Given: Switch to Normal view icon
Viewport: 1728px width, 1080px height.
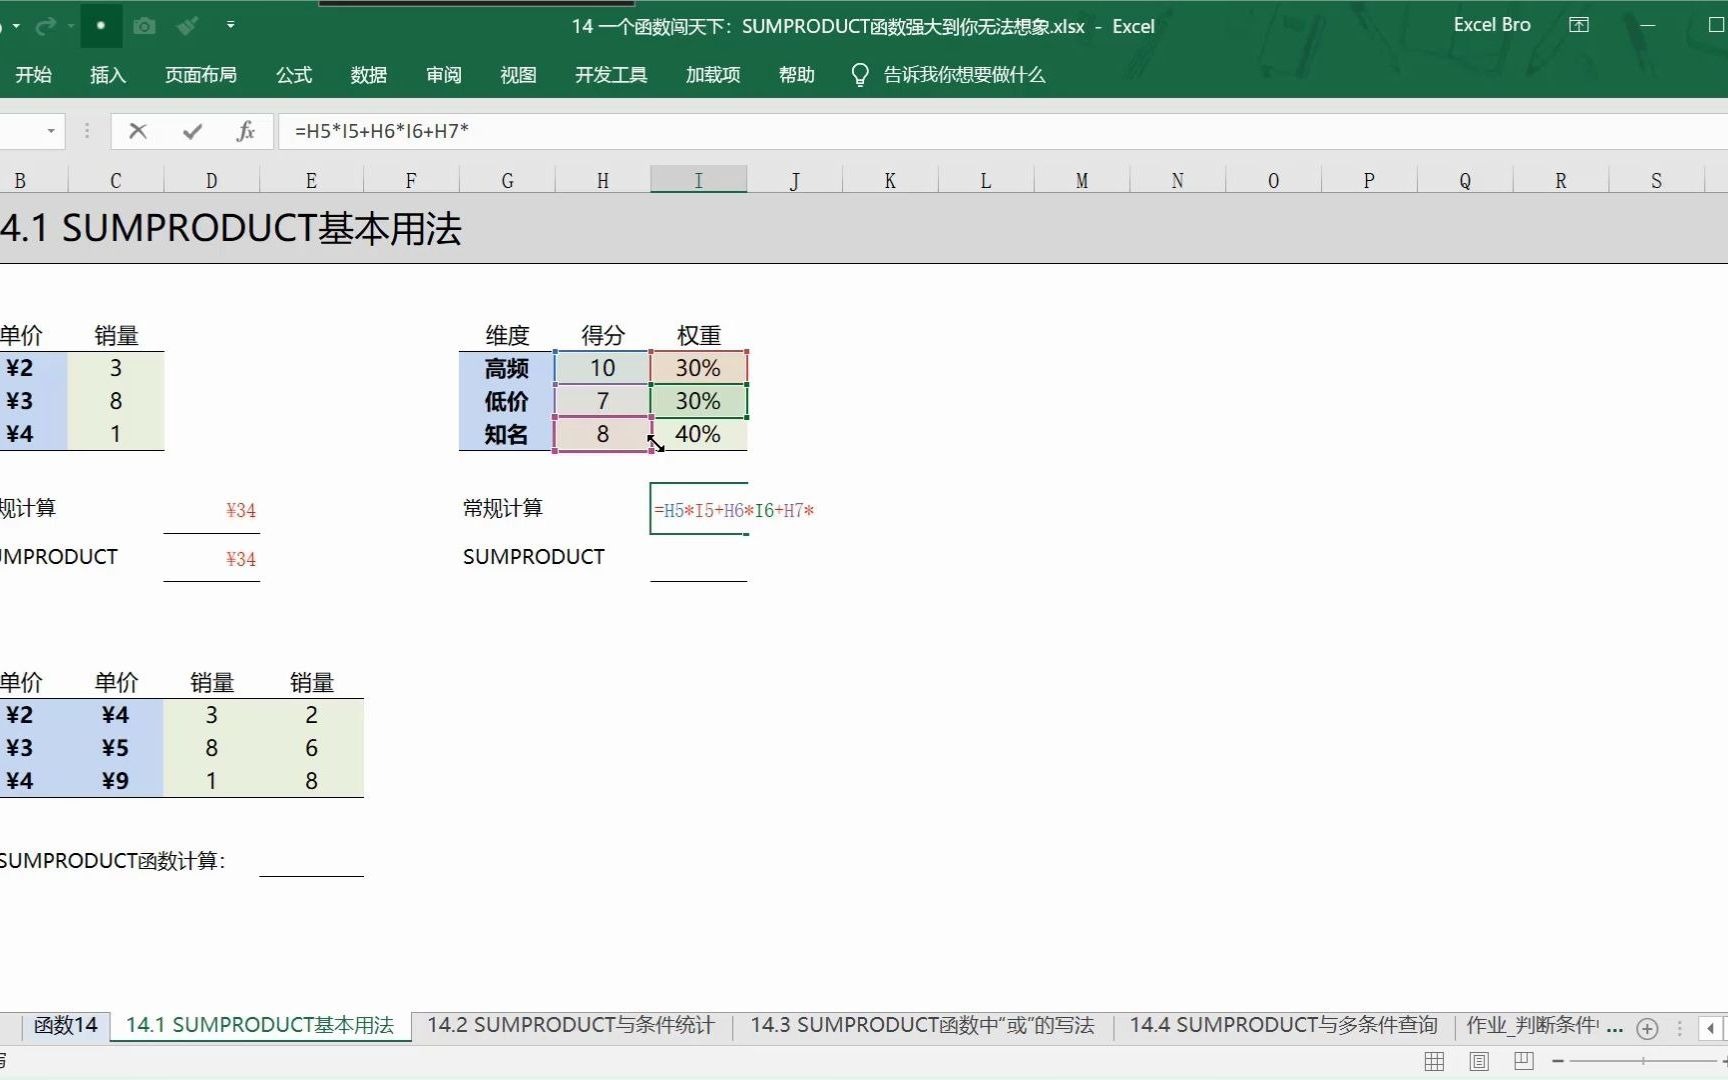Looking at the screenshot, I should 1434,1061.
